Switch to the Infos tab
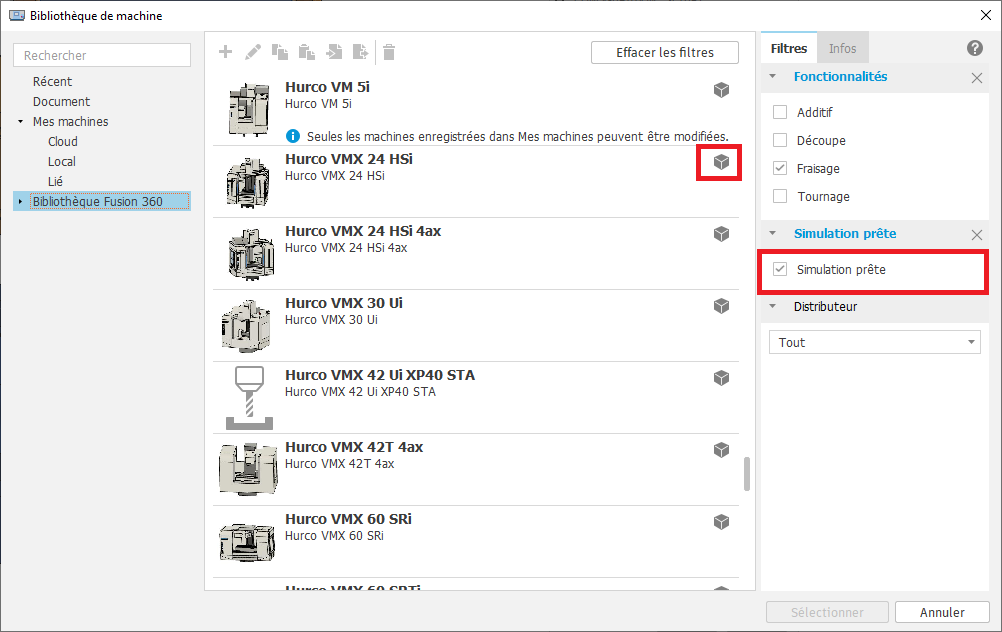This screenshot has height=632, width=1002. tap(842, 48)
